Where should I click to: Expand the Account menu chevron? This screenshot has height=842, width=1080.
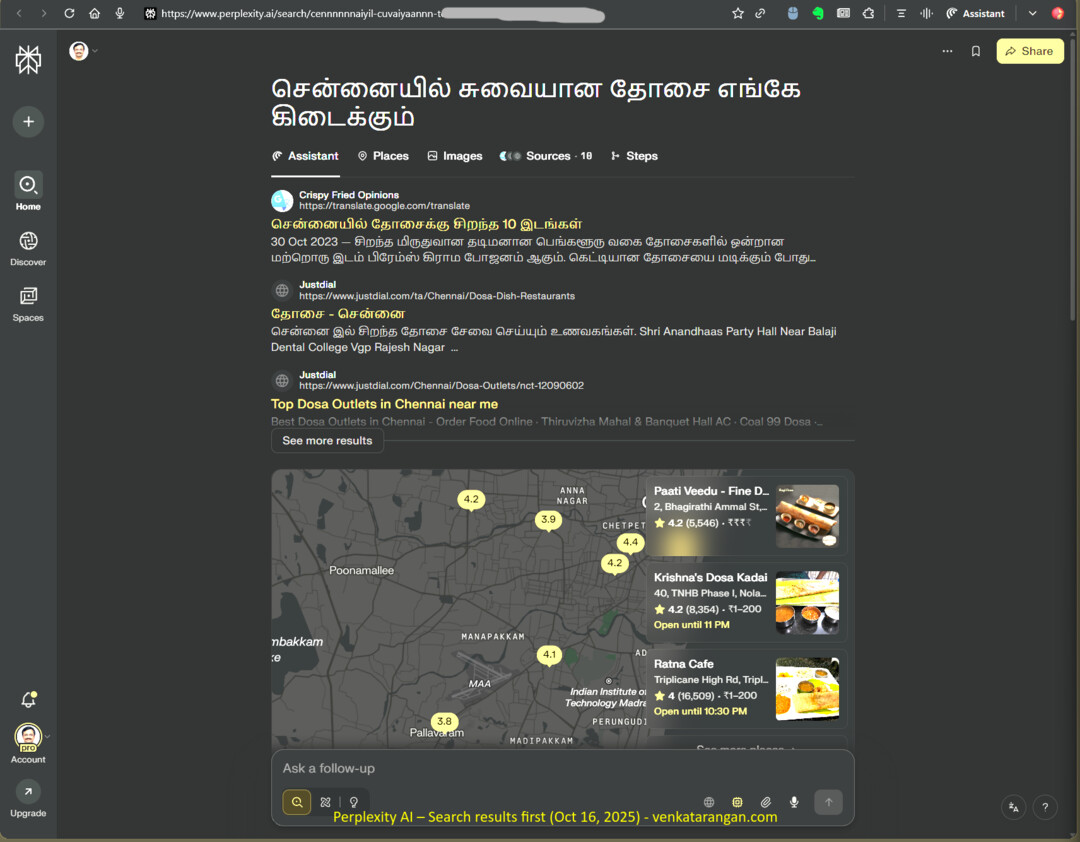(x=48, y=737)
